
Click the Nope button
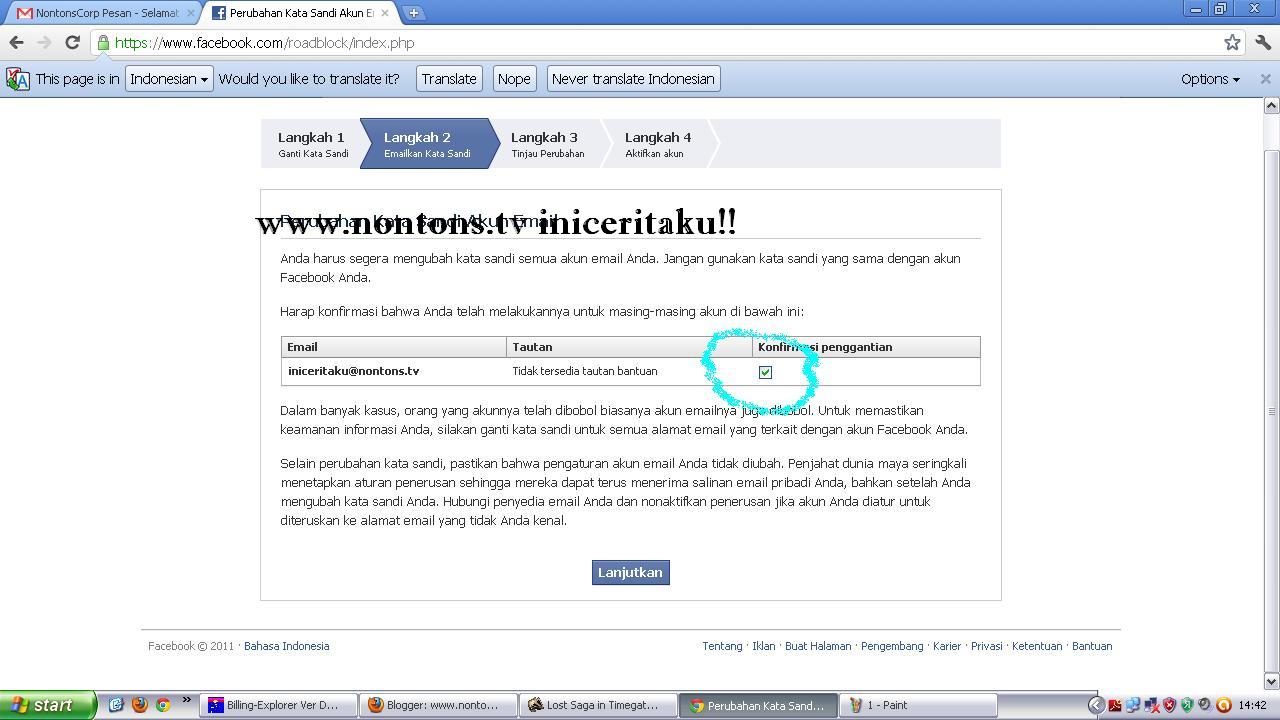[514, 79]
